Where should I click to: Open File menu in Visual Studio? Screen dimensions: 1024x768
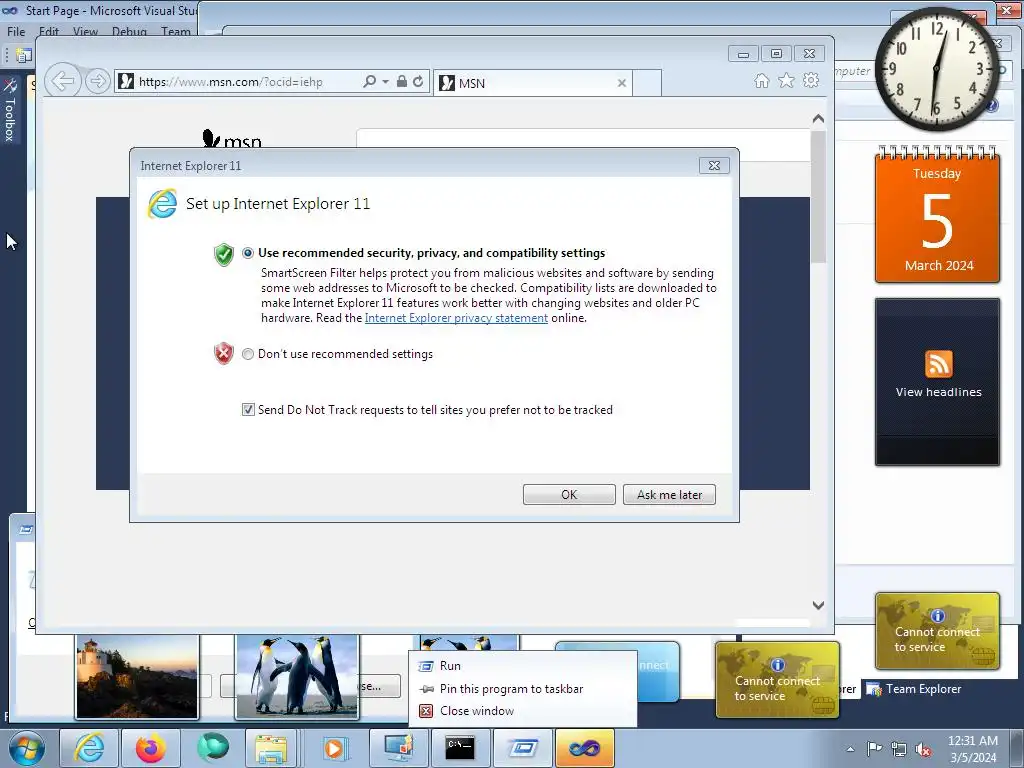point(16,31)
